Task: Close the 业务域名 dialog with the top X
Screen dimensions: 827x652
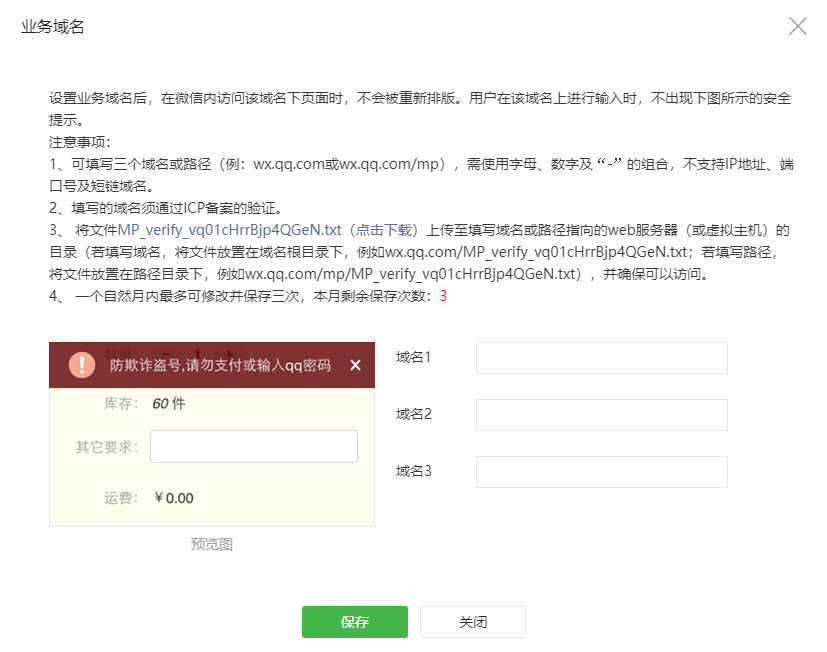Action: 797,26
